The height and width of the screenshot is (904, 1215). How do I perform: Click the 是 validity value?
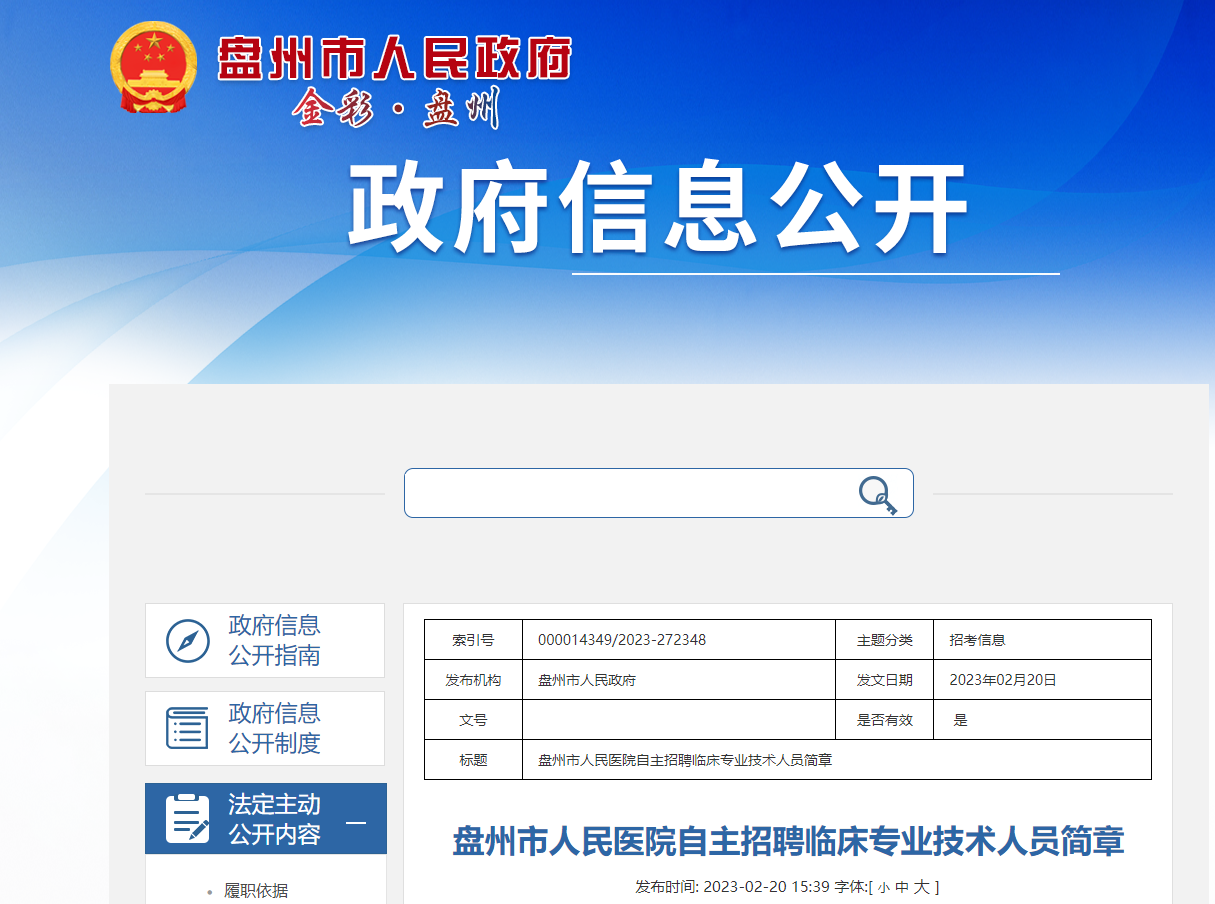click(x=961, y=720)
